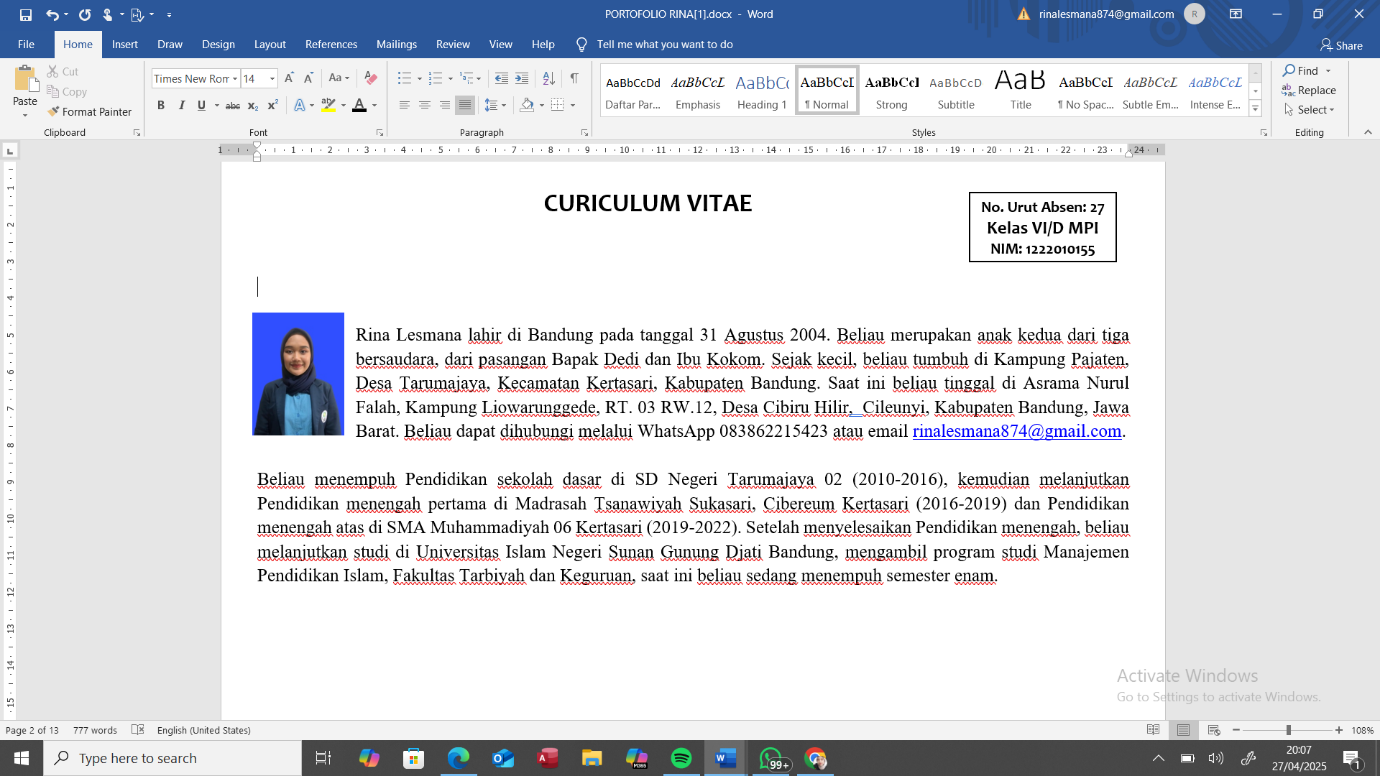Click the Format Painter tool

tap(90, 112)
